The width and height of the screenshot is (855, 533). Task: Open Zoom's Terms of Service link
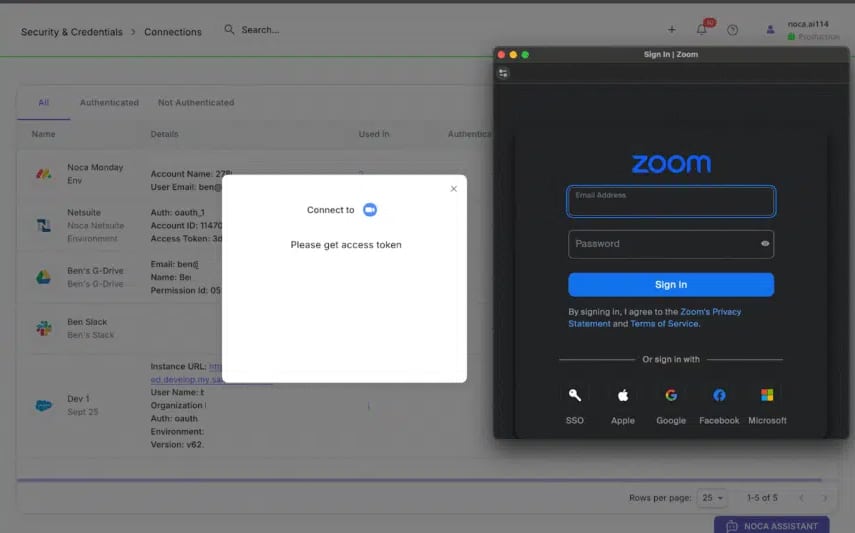[x=665, y=324]
